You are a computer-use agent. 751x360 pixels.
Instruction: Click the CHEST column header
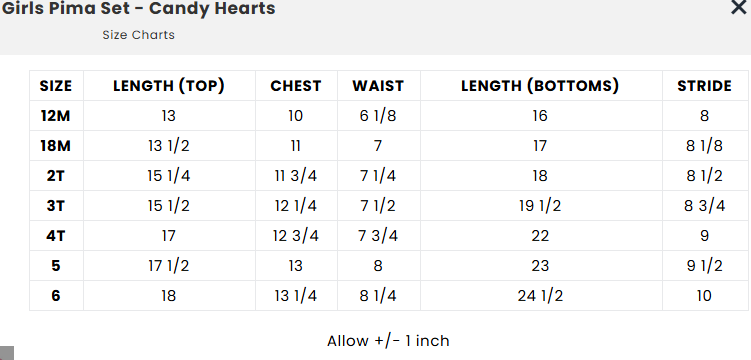[296, 86]
